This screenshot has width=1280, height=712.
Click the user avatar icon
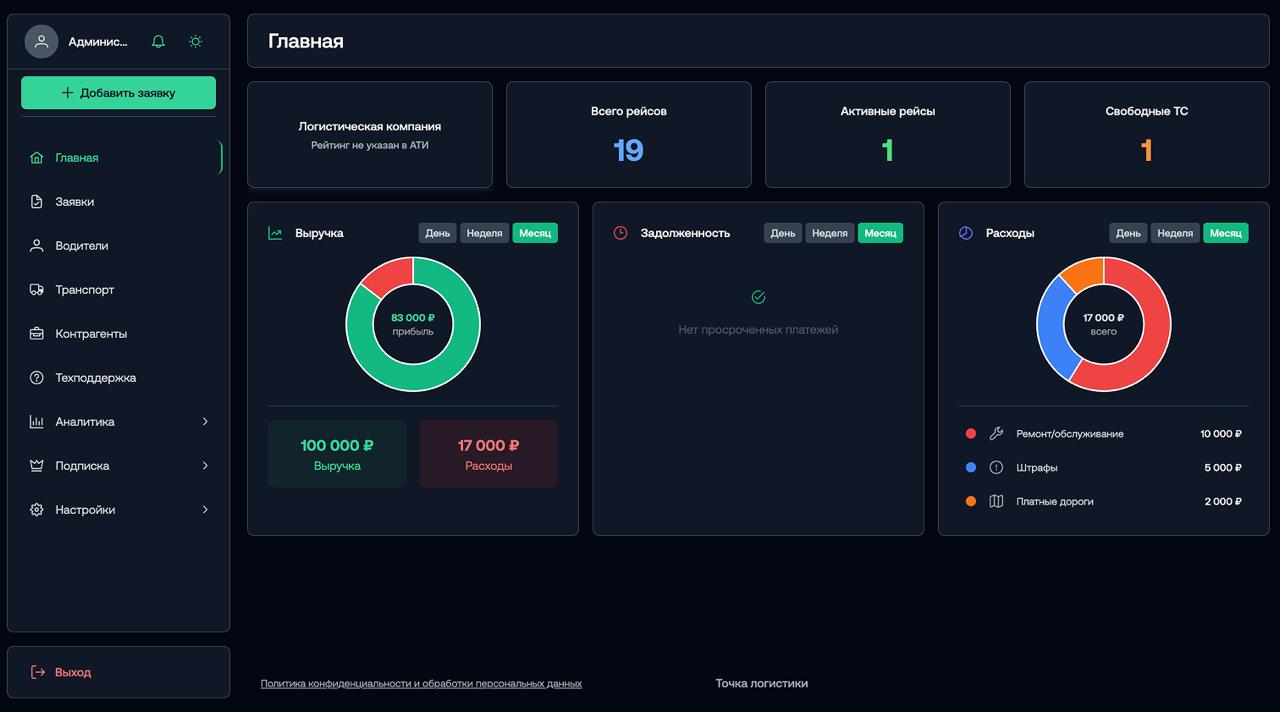(41, 42)
